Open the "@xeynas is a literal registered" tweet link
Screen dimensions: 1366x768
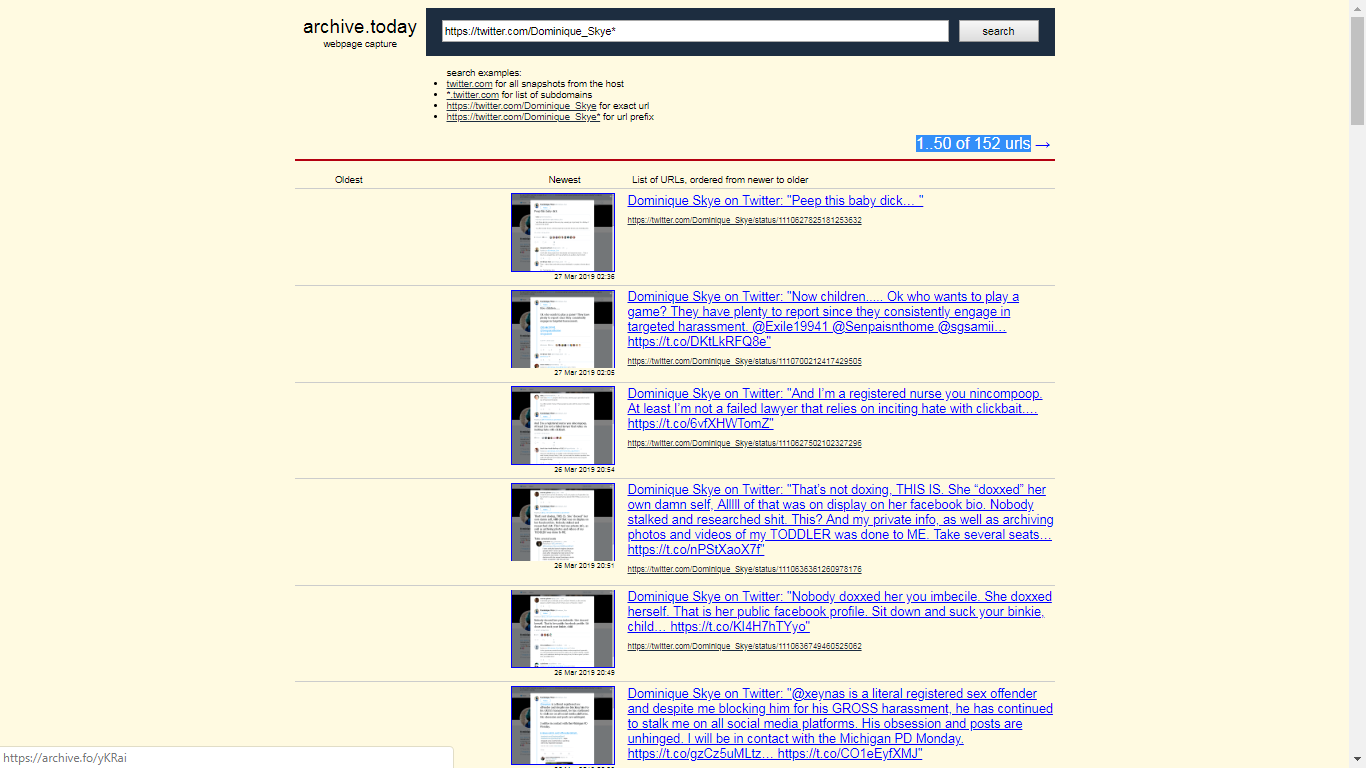click(x=840, y=724)
